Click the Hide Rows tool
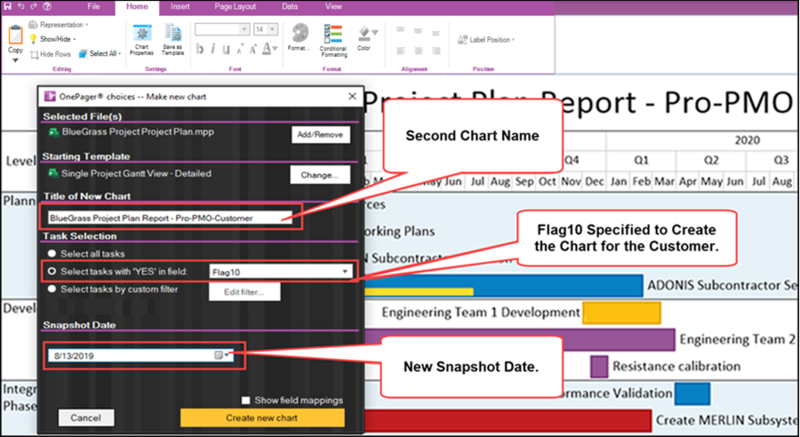 [51, 54]
